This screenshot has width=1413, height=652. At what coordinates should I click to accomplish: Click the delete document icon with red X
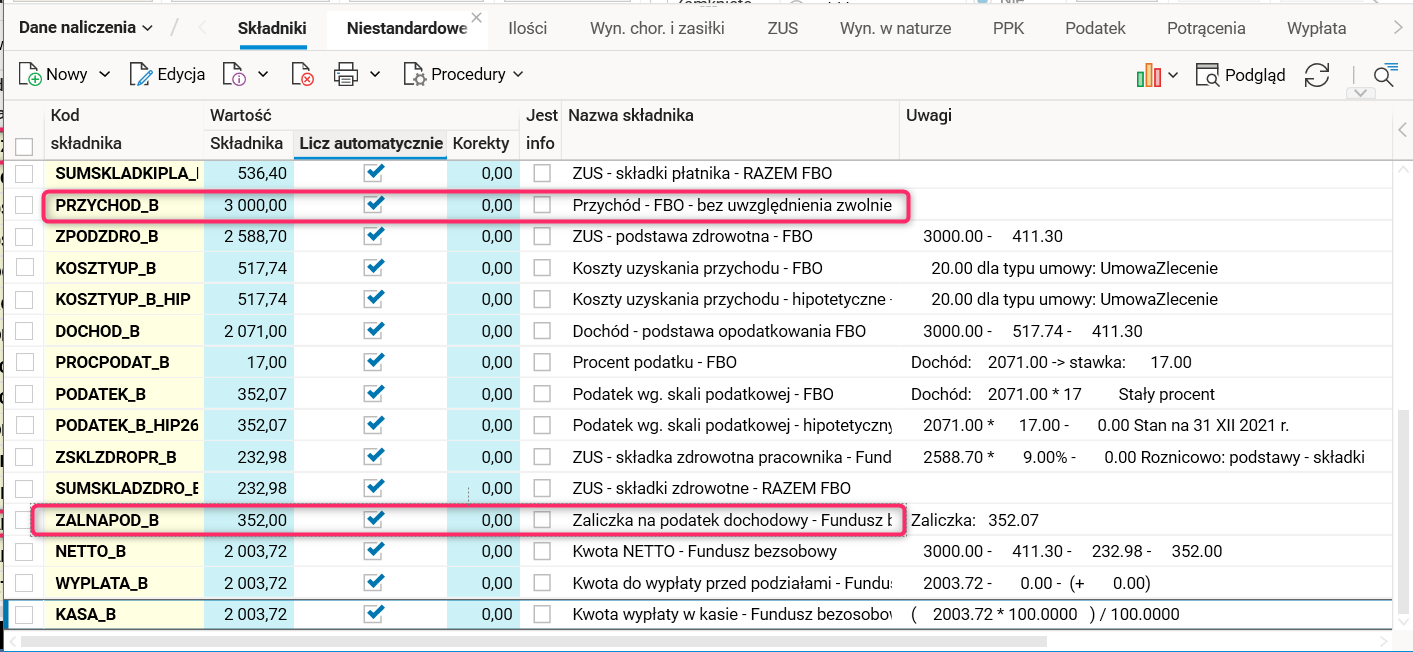(x=302, y=74)
